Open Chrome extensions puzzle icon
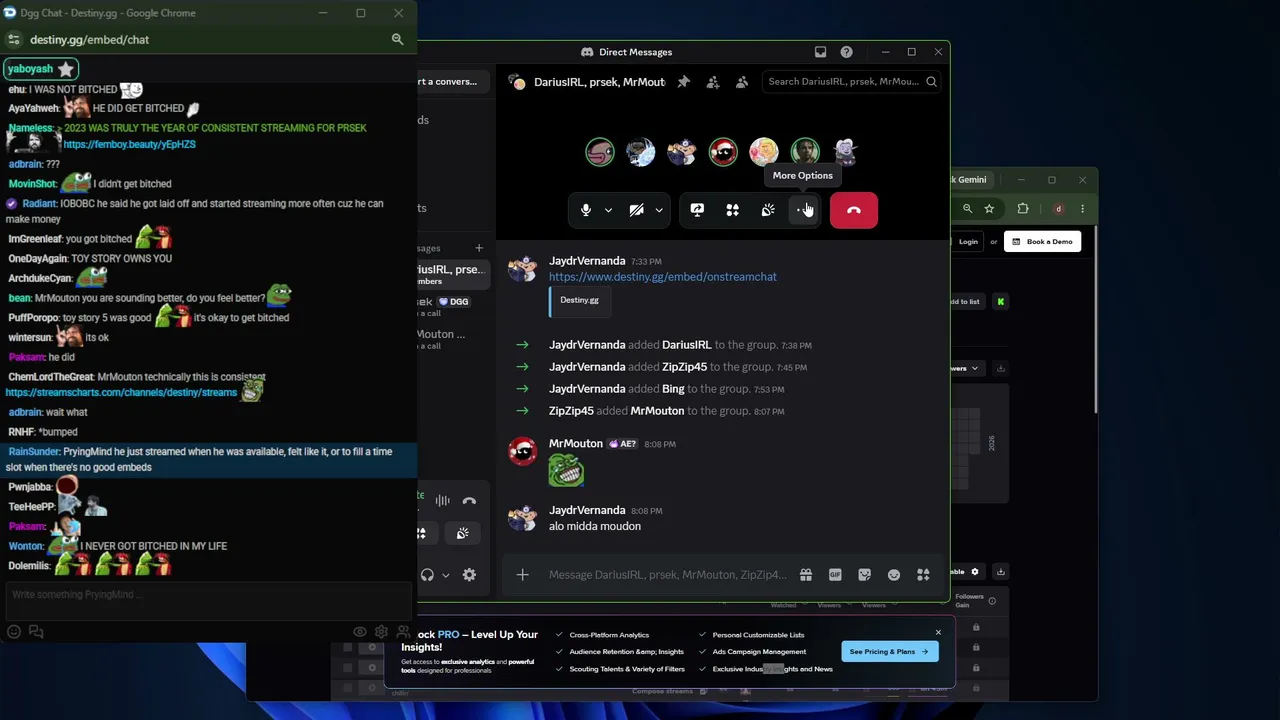1280x720 pixels. [x=1023, y=209]
